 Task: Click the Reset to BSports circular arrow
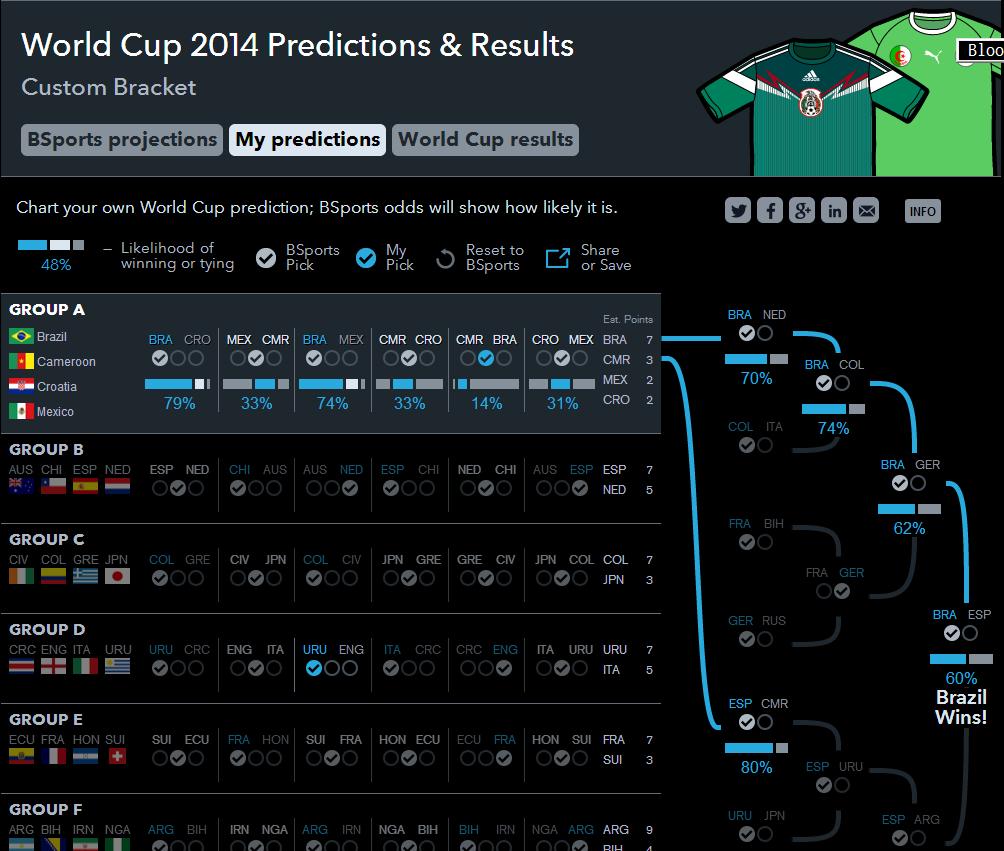click(445, 259)
